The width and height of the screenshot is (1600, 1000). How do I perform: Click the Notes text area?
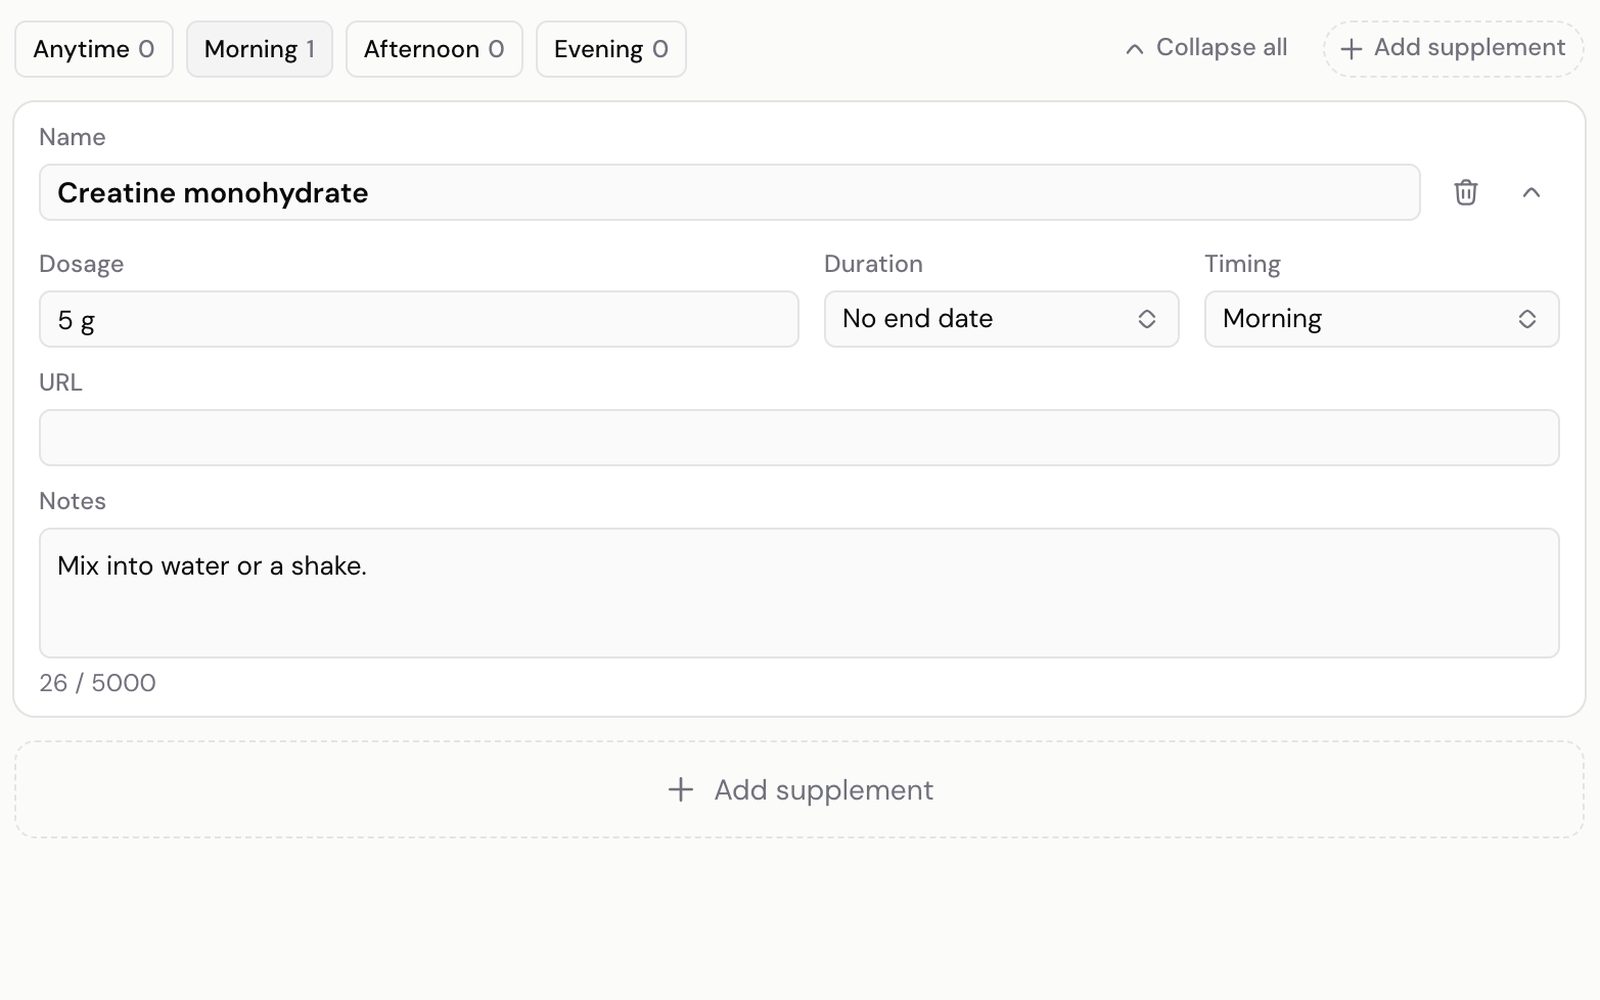click(x=799, y=593)
